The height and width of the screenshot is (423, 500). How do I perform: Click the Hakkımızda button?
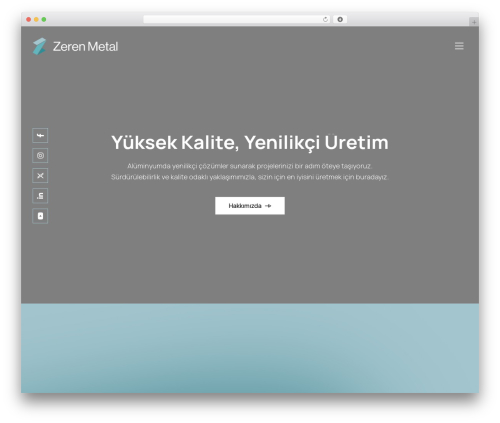point(250,206)
